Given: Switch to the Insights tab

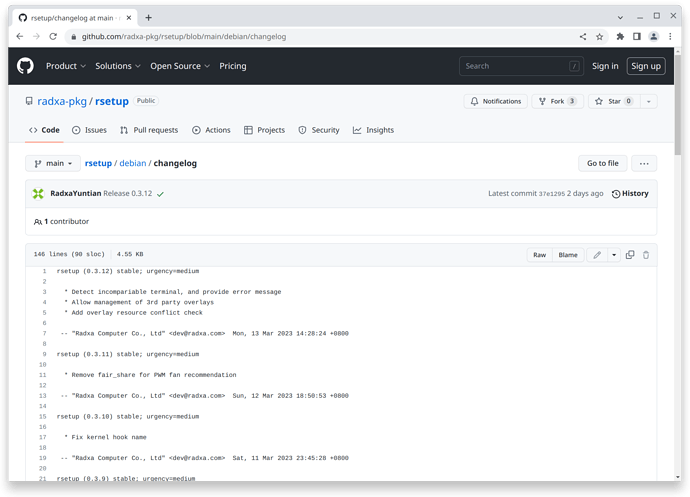Looking at the screenshot, I should click(x=374, y=130).
